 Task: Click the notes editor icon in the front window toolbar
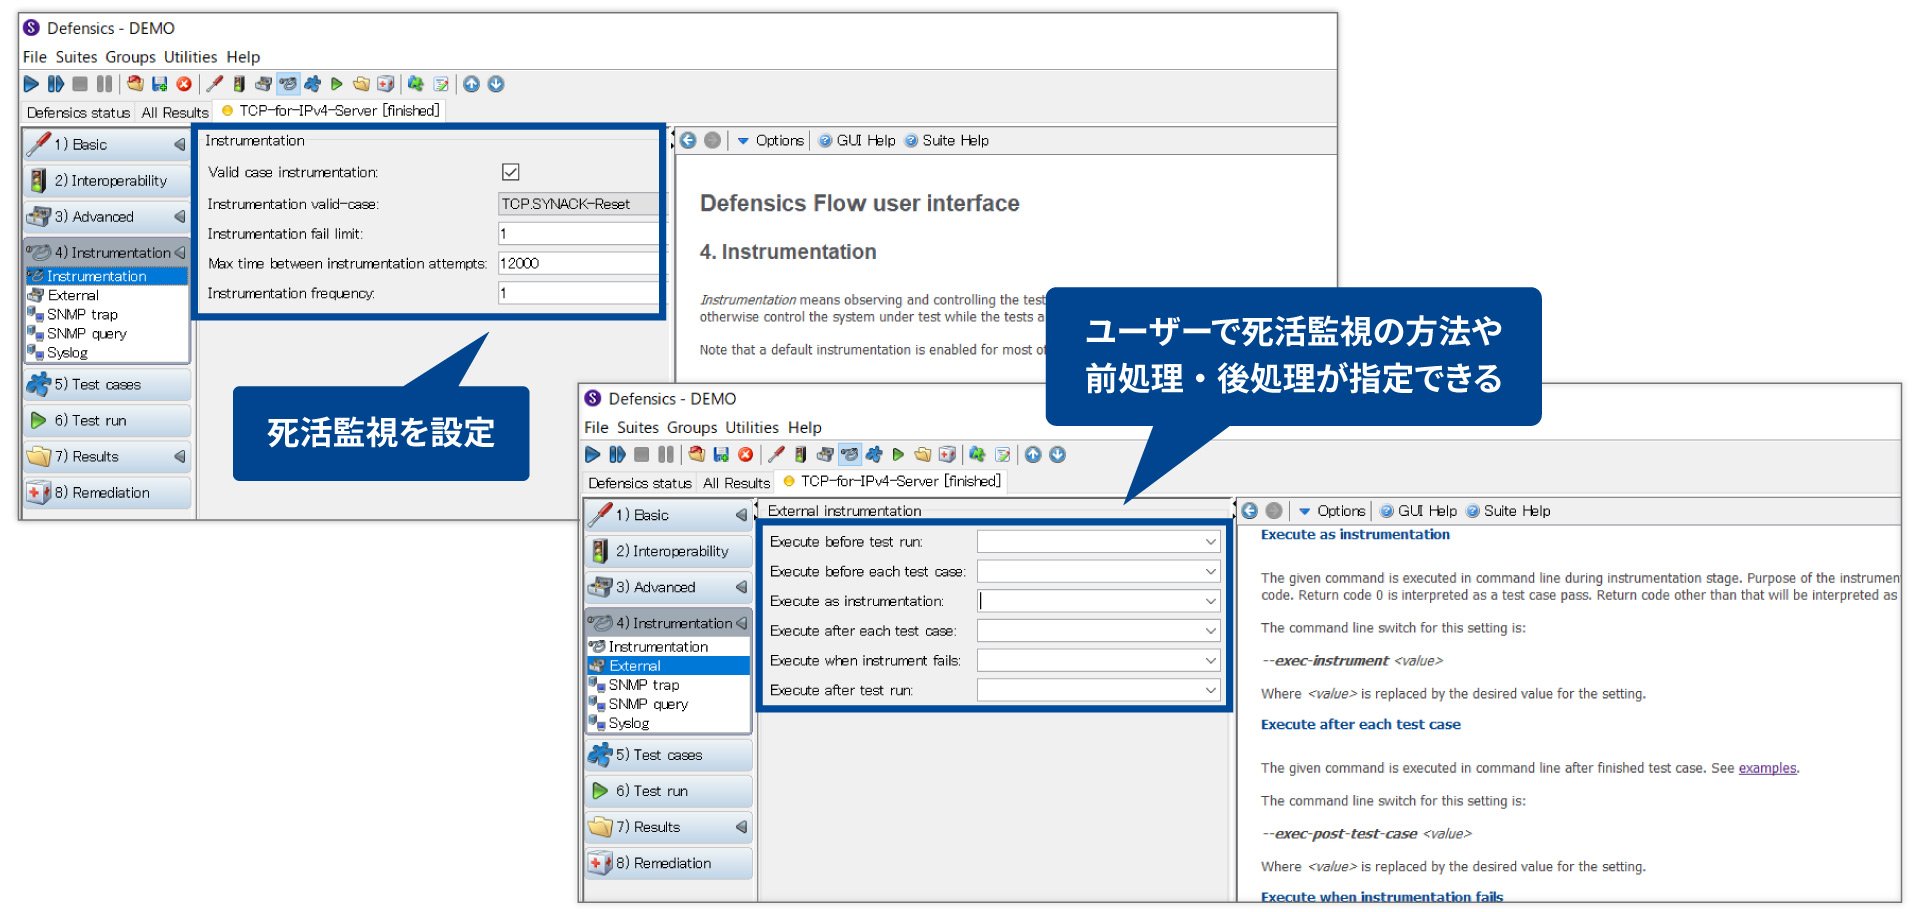click(1003, 455)
